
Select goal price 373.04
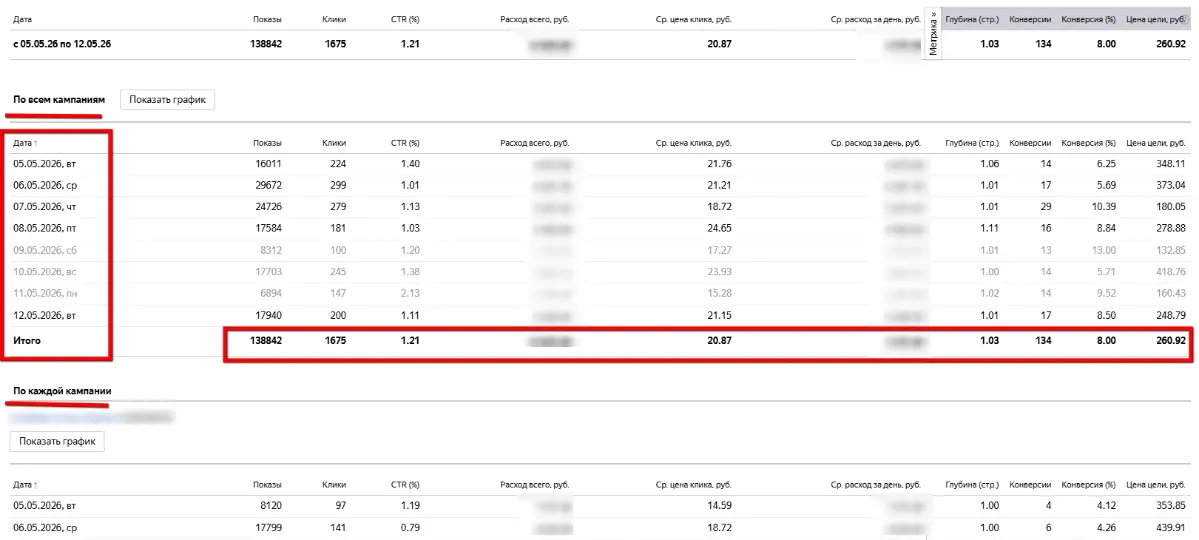tap(1171, 185)
